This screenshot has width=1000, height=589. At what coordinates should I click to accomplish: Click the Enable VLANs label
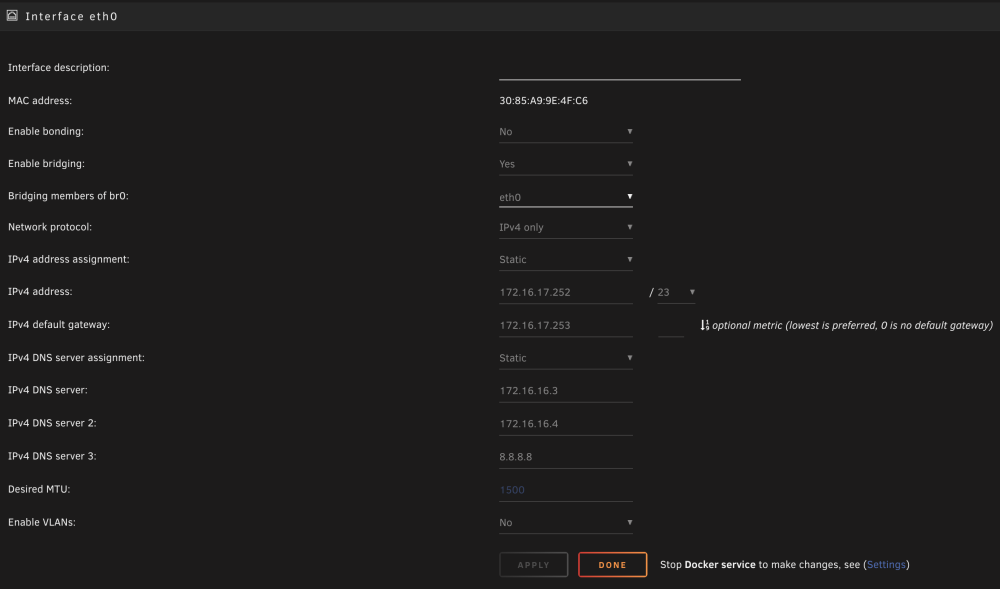[41, 522]
